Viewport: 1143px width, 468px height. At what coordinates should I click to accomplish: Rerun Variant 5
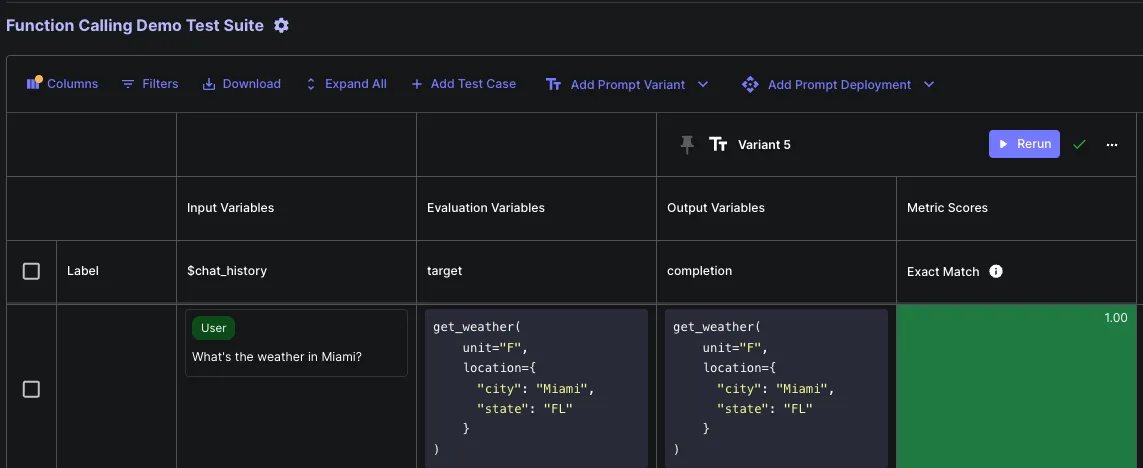click(1024, 144)
